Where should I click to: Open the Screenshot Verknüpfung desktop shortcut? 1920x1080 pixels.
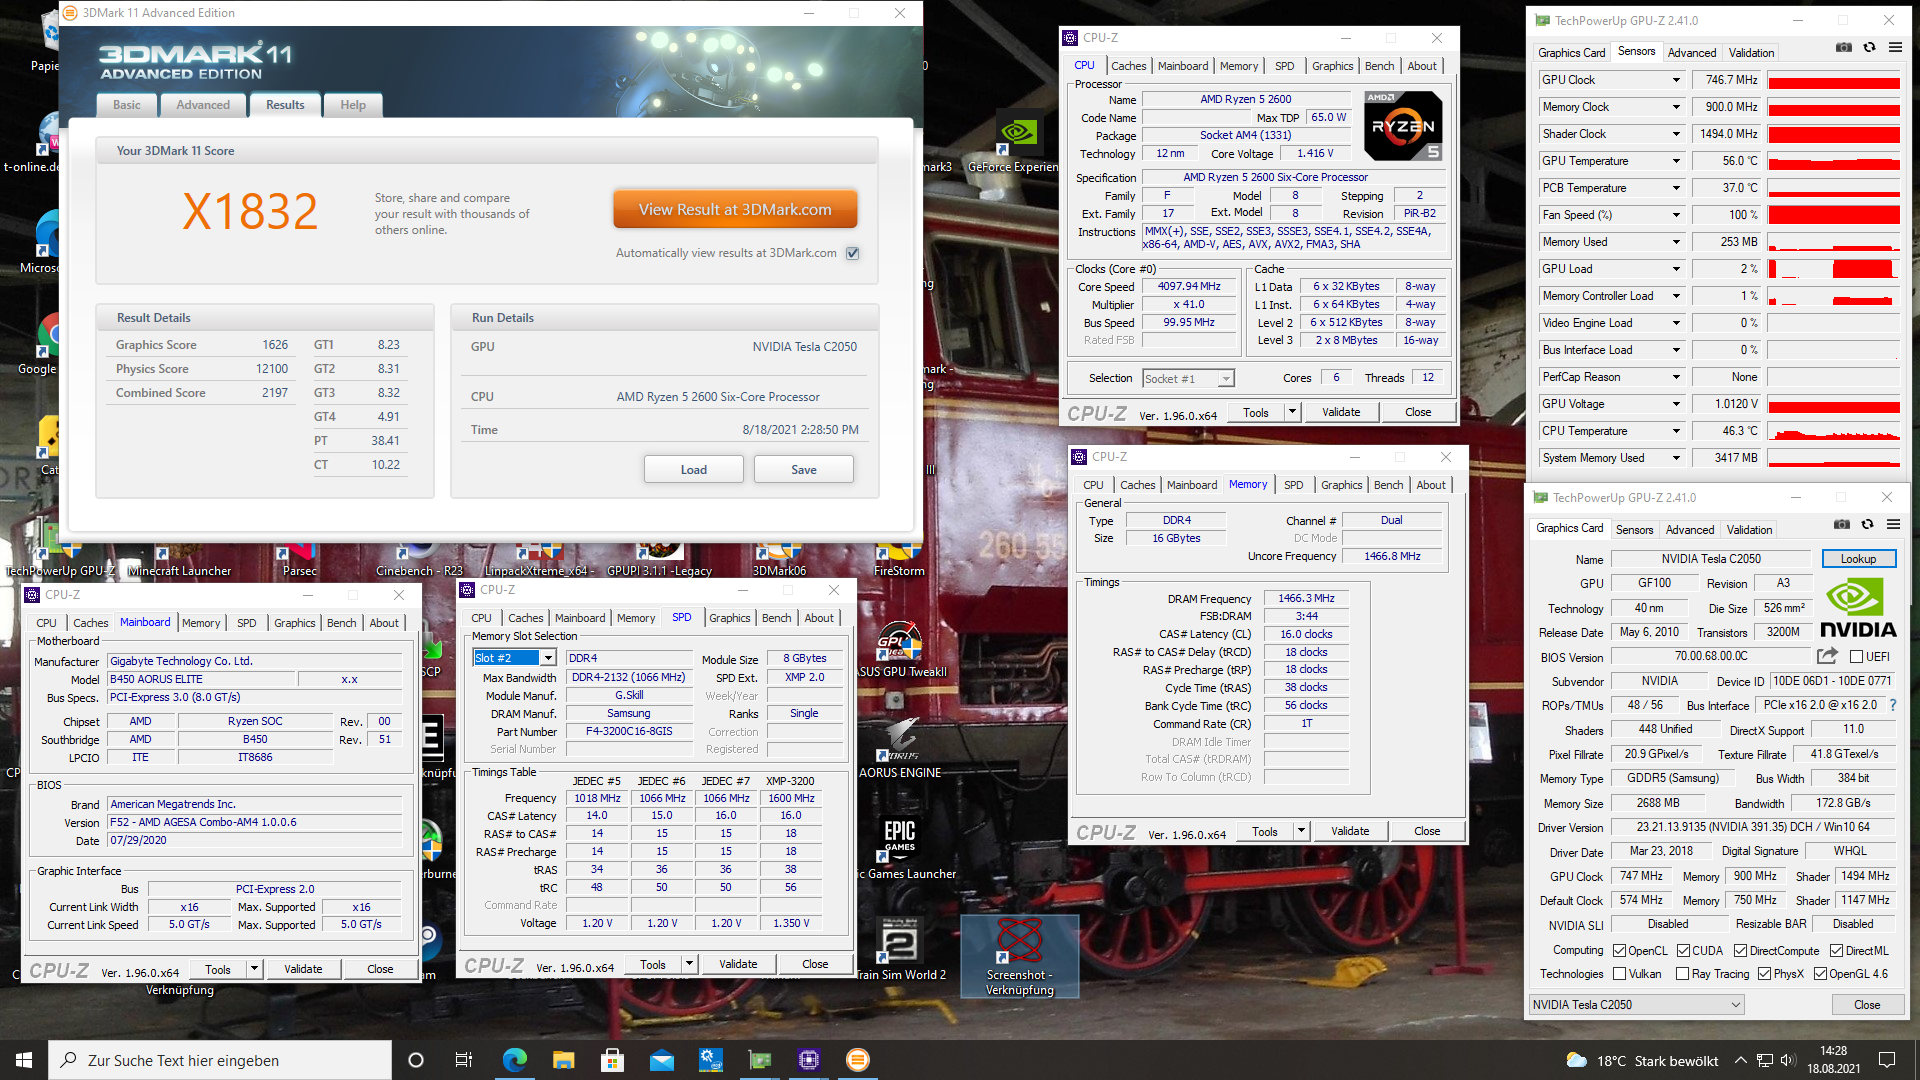(x=1020, y=957)
